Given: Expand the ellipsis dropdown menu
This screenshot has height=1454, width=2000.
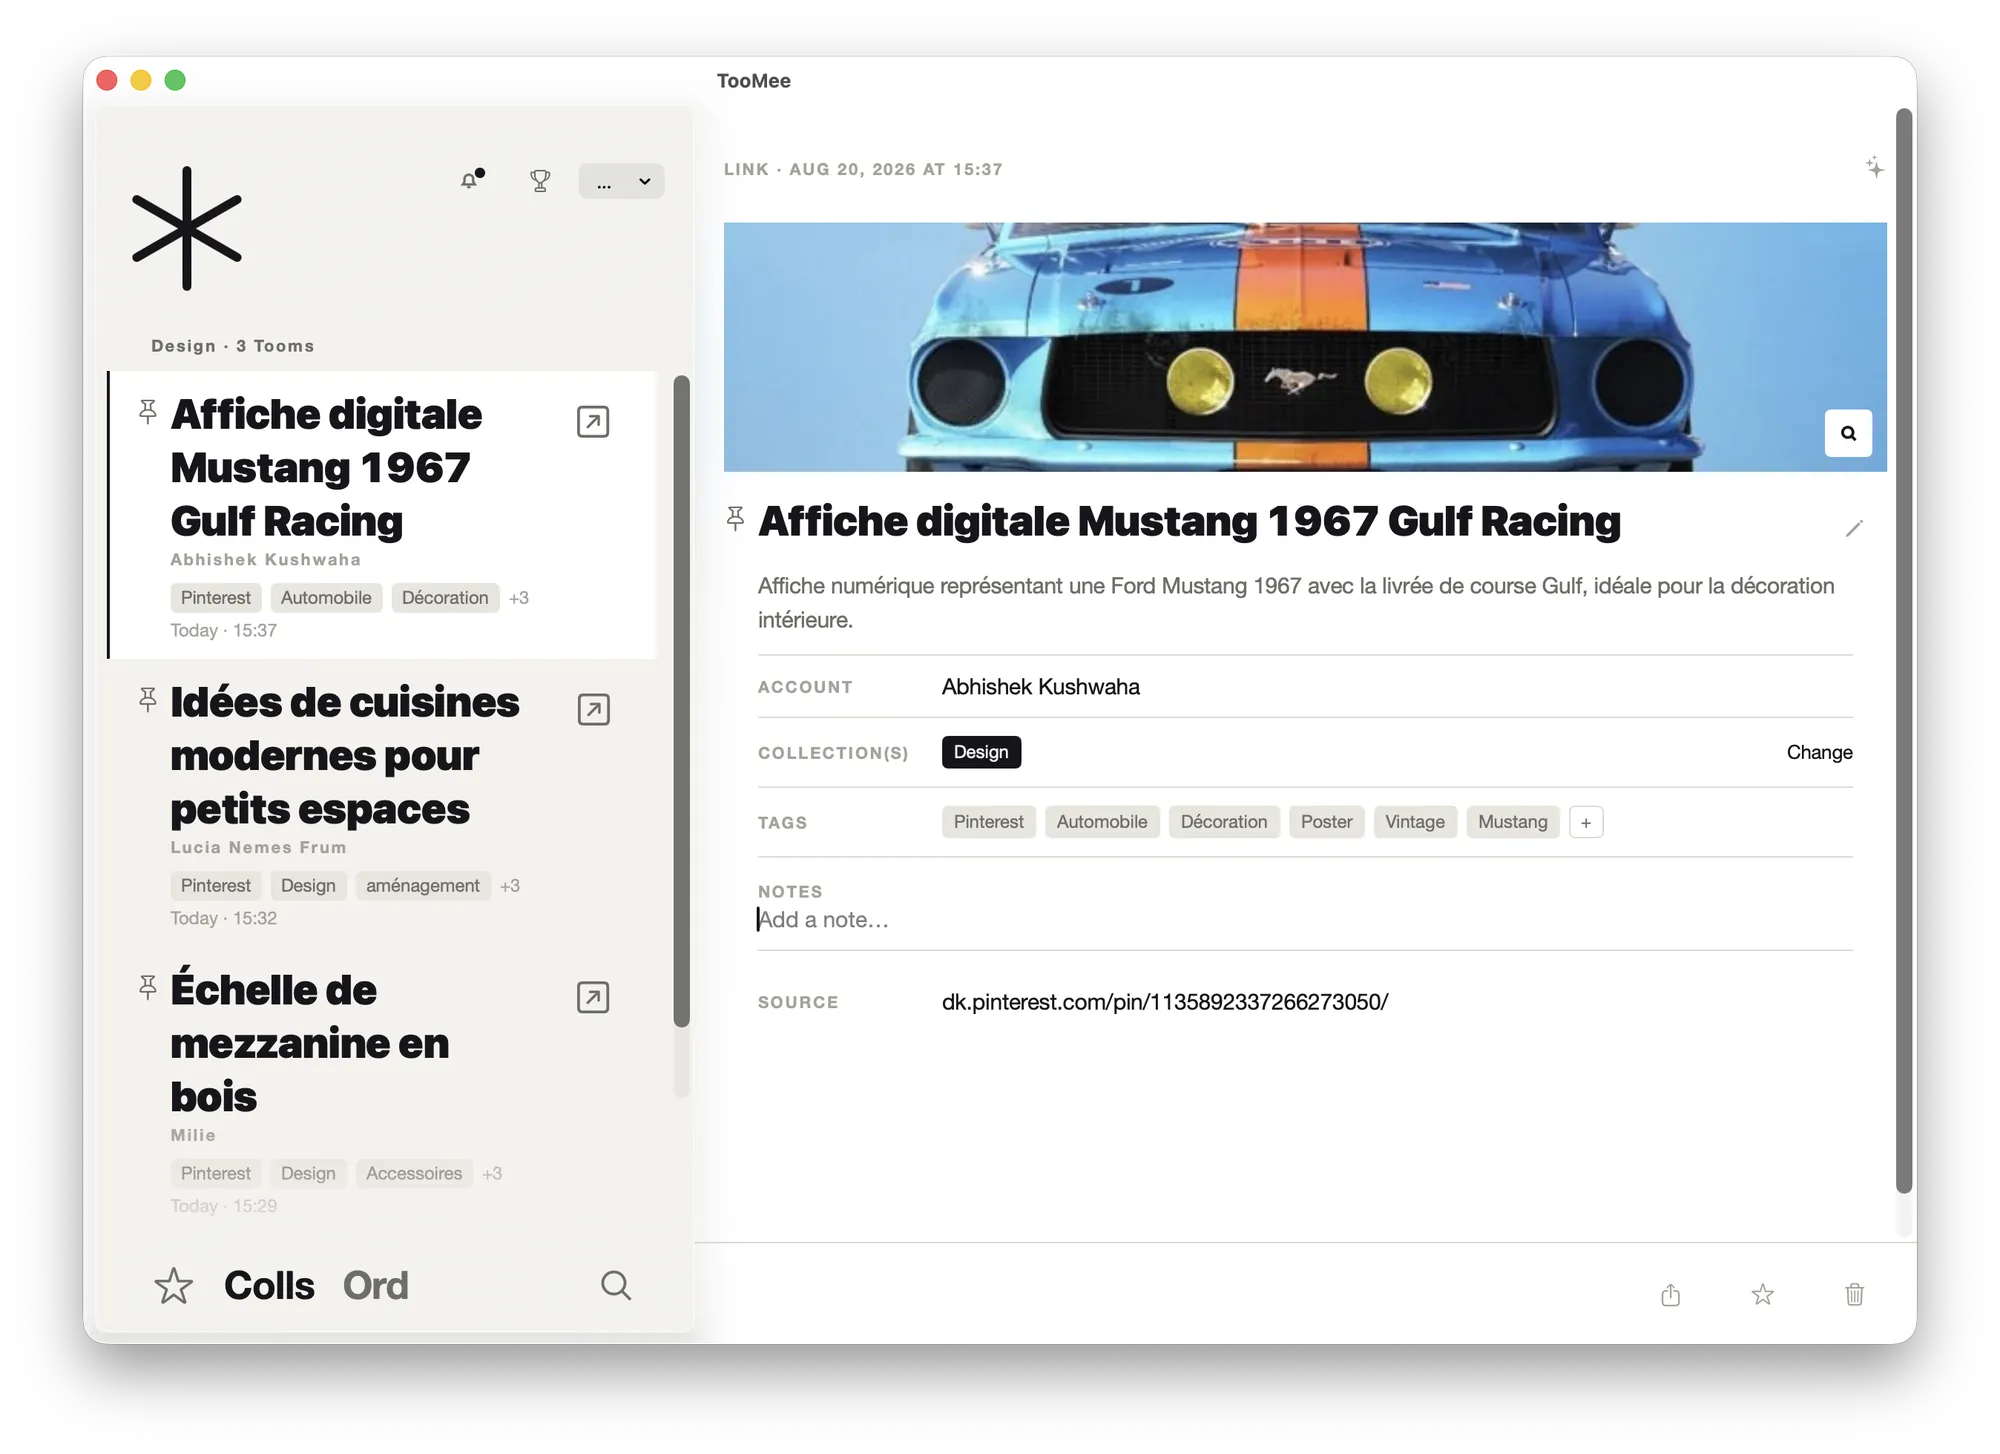Looking at the screenshot, I should [x=621, y=181].
